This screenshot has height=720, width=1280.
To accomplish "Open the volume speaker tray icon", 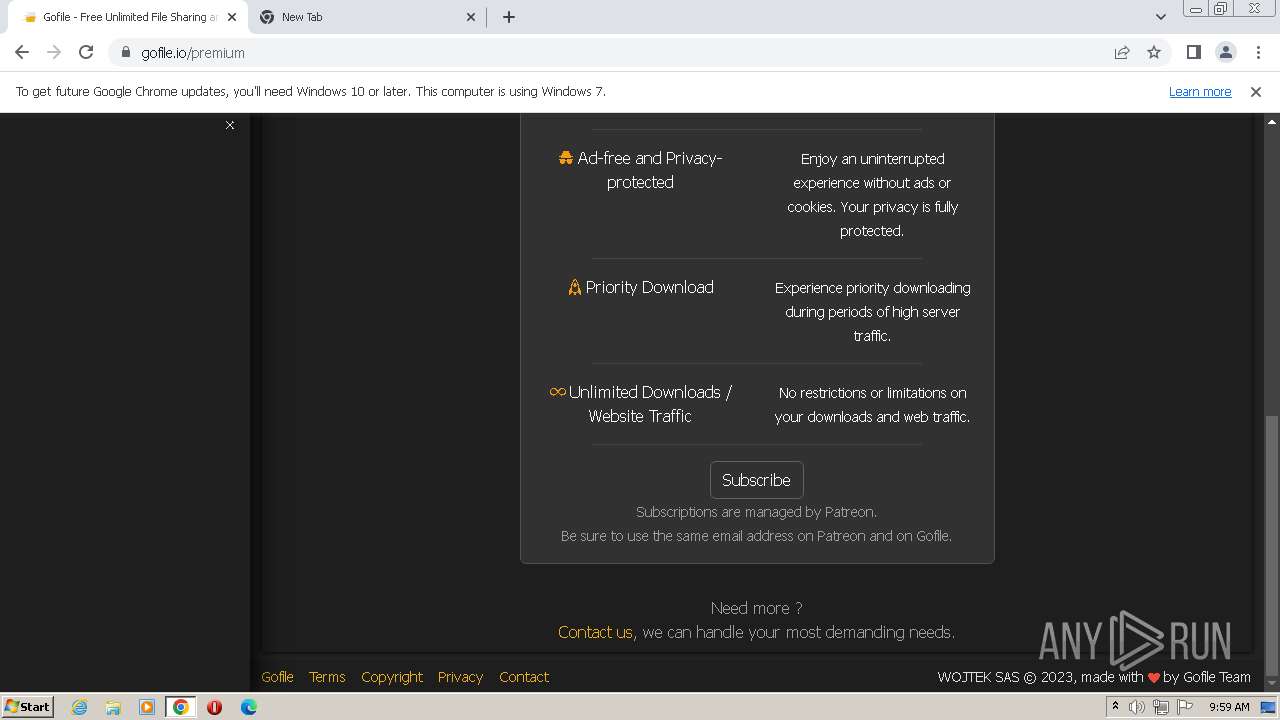I will 1137,707.
